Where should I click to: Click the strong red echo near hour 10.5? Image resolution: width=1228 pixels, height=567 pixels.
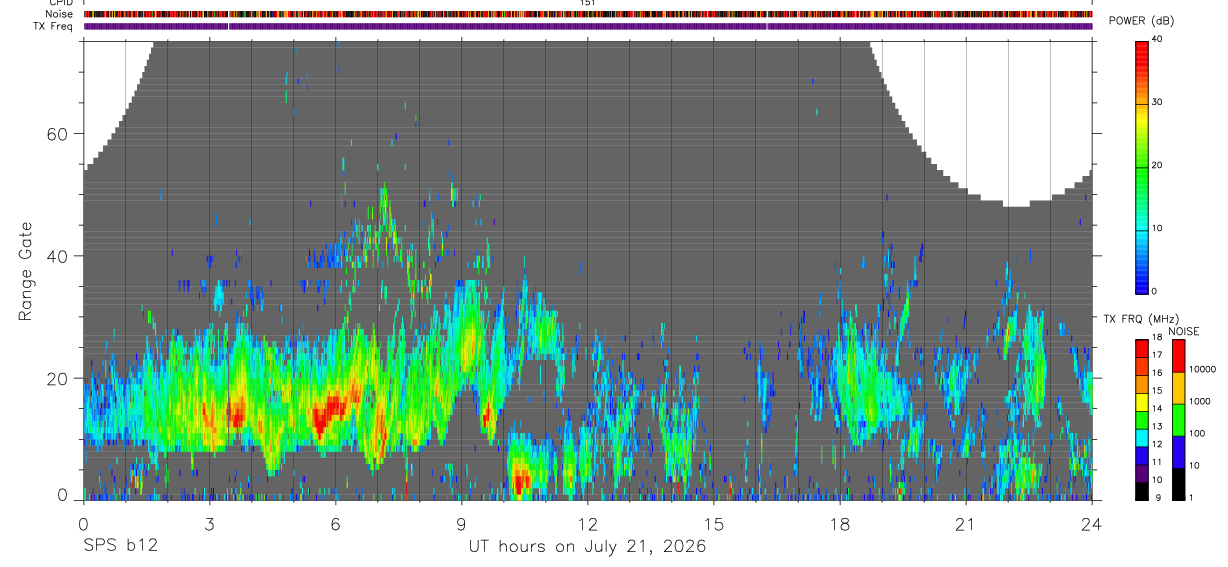point(520,481)
